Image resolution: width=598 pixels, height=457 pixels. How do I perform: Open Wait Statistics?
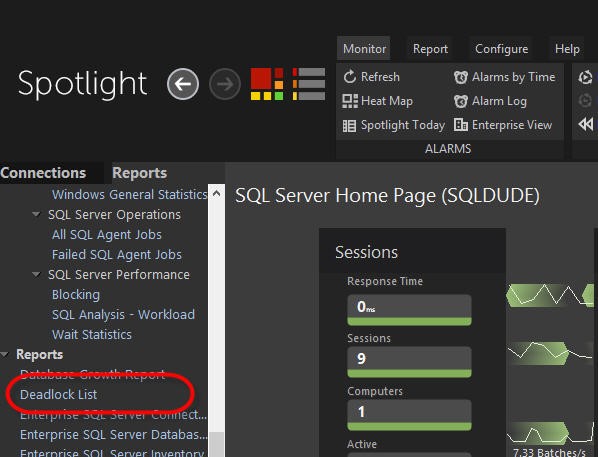click(x=92, y=335)
